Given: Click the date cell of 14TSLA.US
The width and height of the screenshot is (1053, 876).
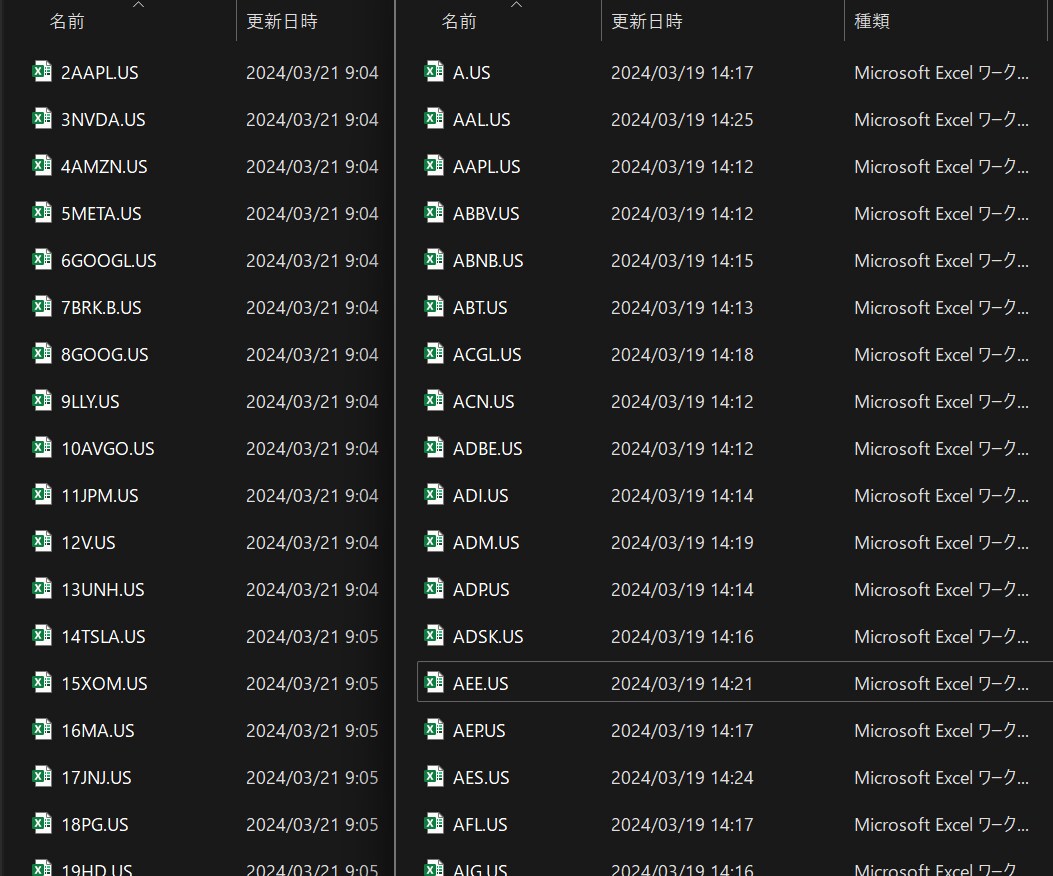Looking at the screenshot, I should point(312,637).
